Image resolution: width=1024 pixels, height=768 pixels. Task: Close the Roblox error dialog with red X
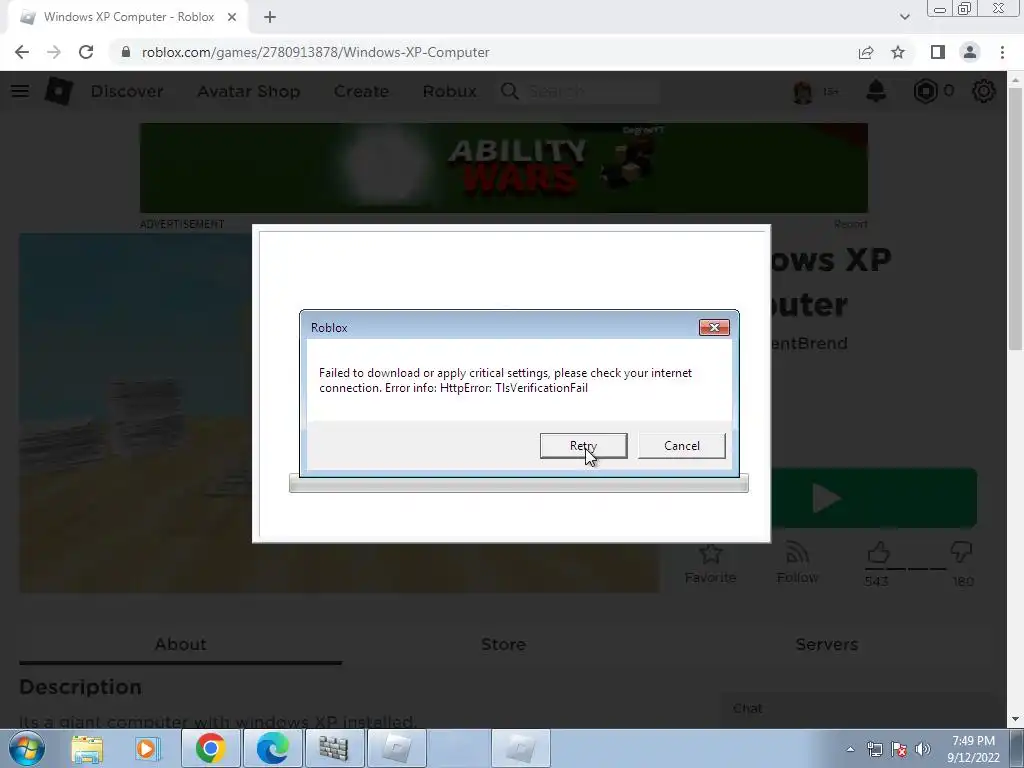714,327
